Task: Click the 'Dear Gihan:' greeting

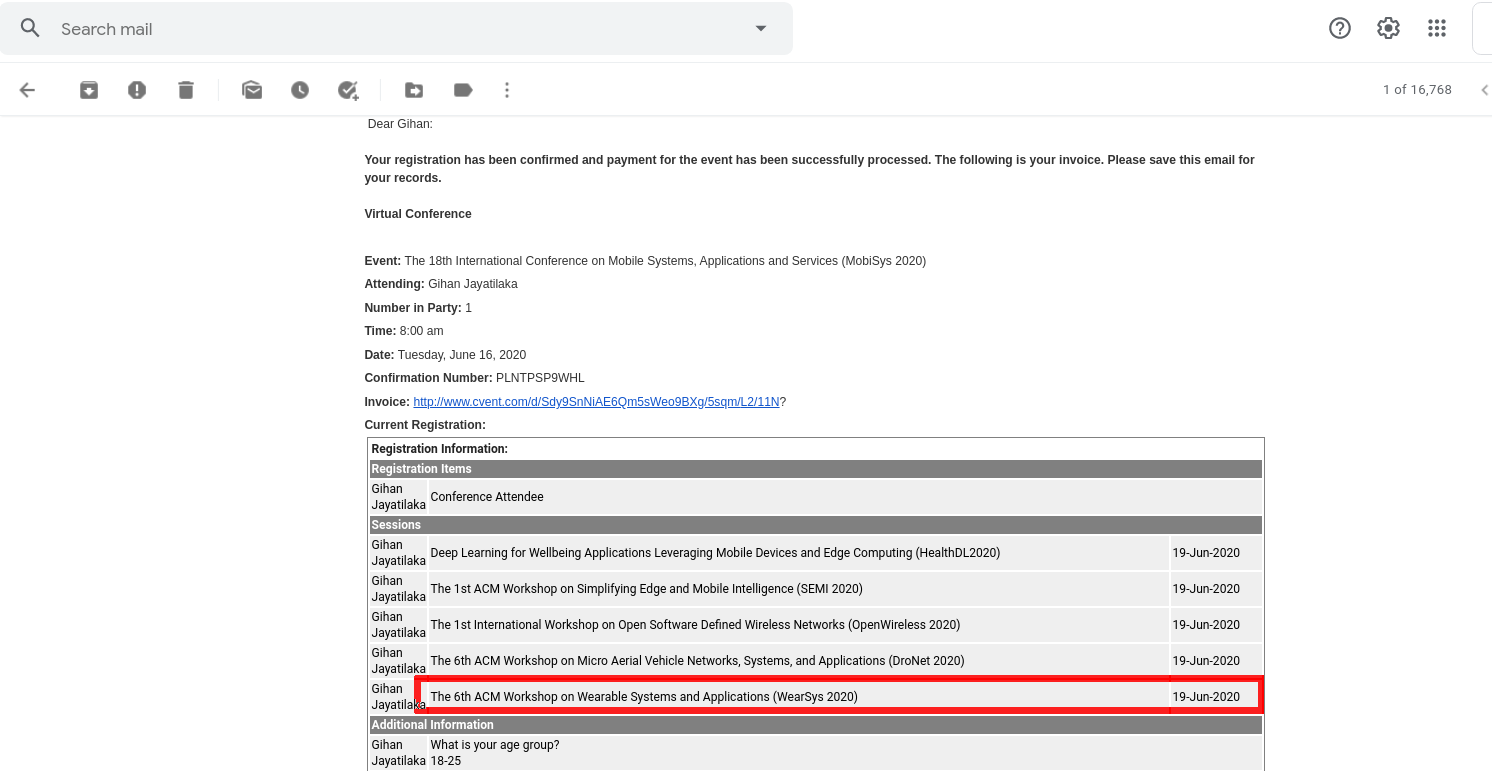Action: click(x=400, y=124)
